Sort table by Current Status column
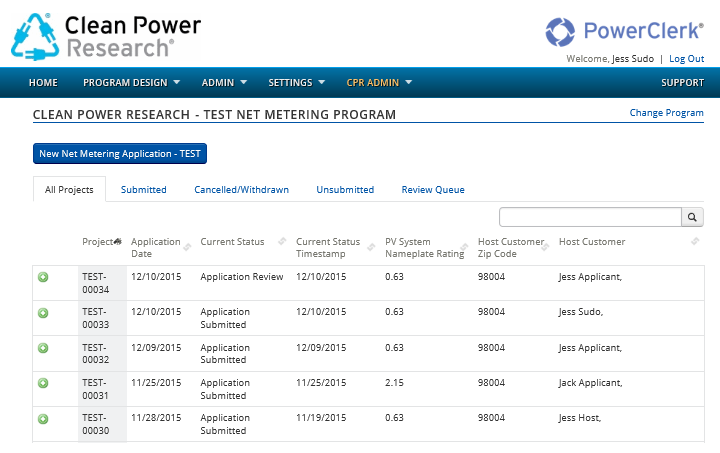Viewport: 720px width, 453px height. [282, 241]
